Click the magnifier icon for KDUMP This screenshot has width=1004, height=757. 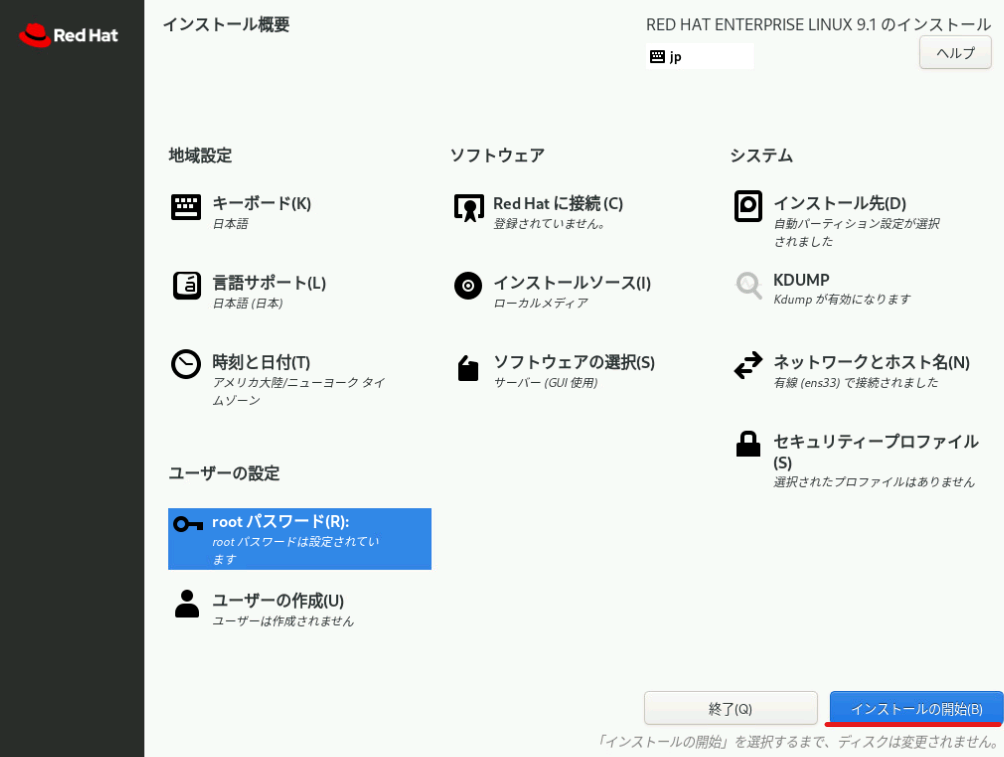click(749, 286)
